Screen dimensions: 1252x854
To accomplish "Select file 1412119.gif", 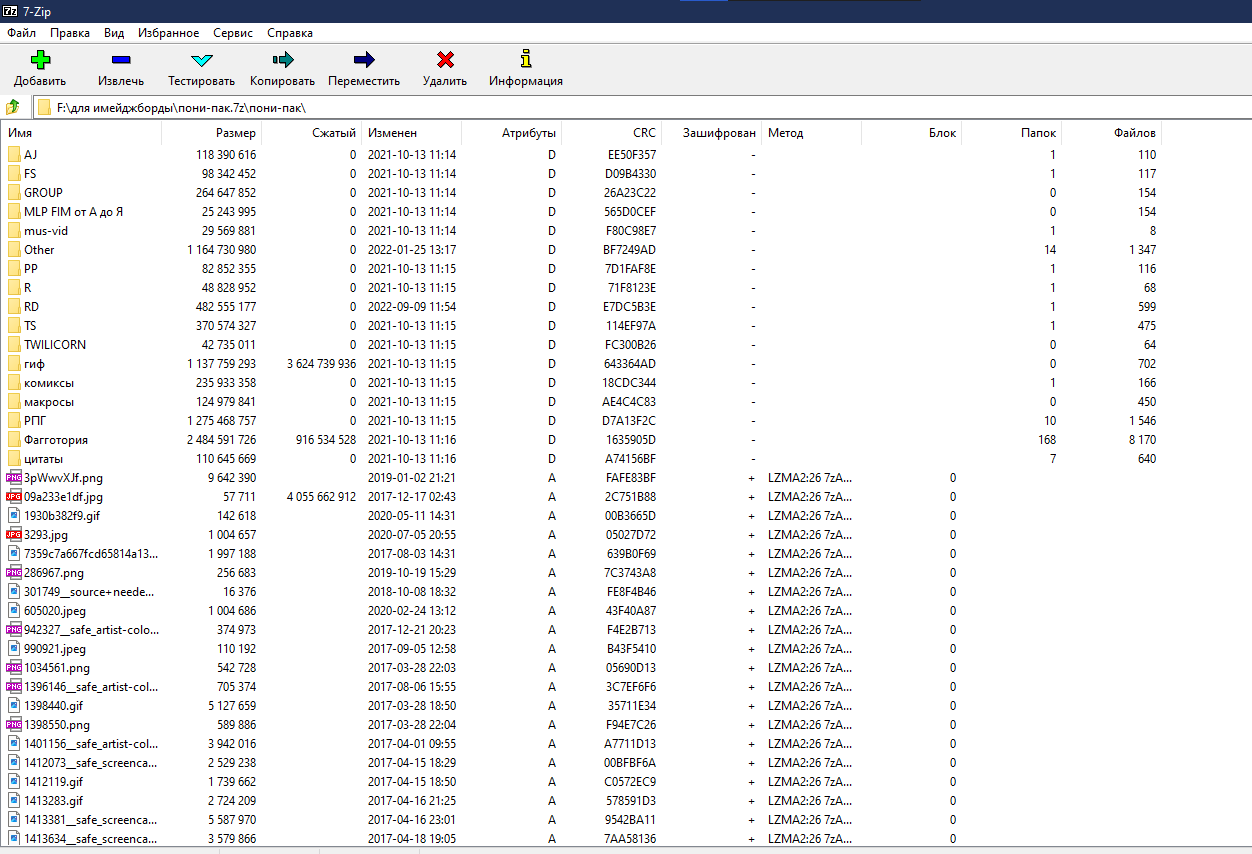I will pyautogui.click(x=53, y=782).
